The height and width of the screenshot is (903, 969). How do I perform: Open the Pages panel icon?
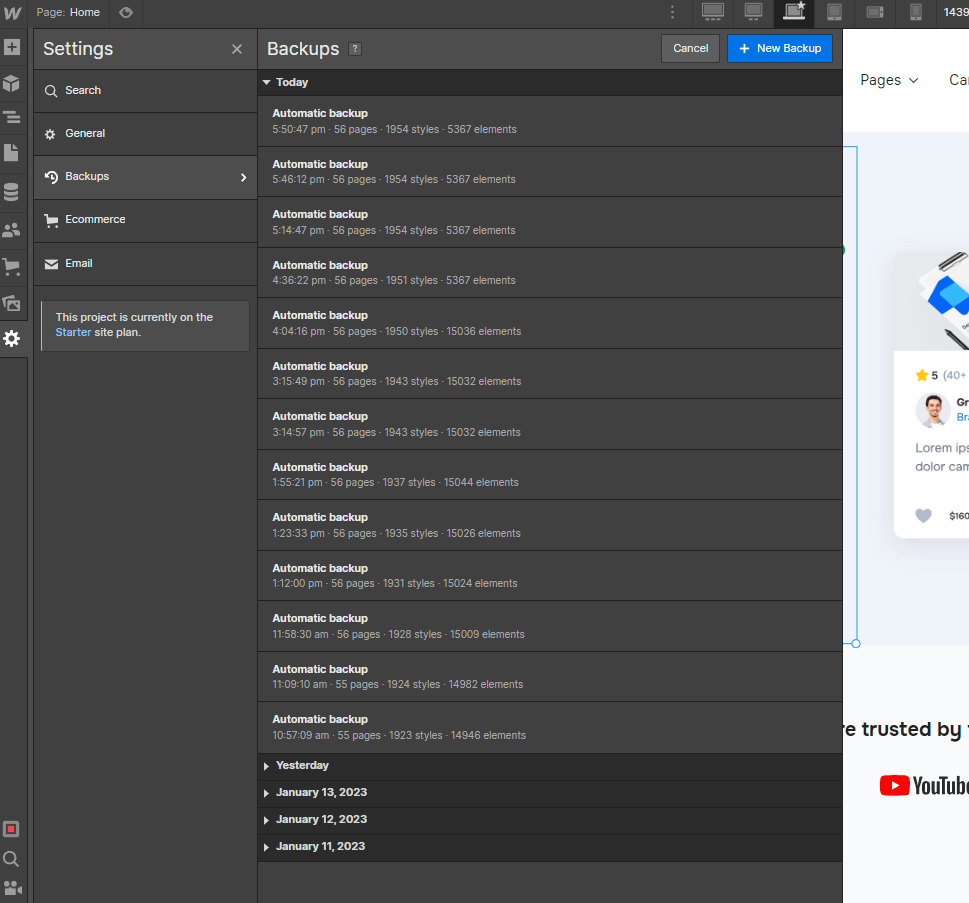tap(13, 153)
